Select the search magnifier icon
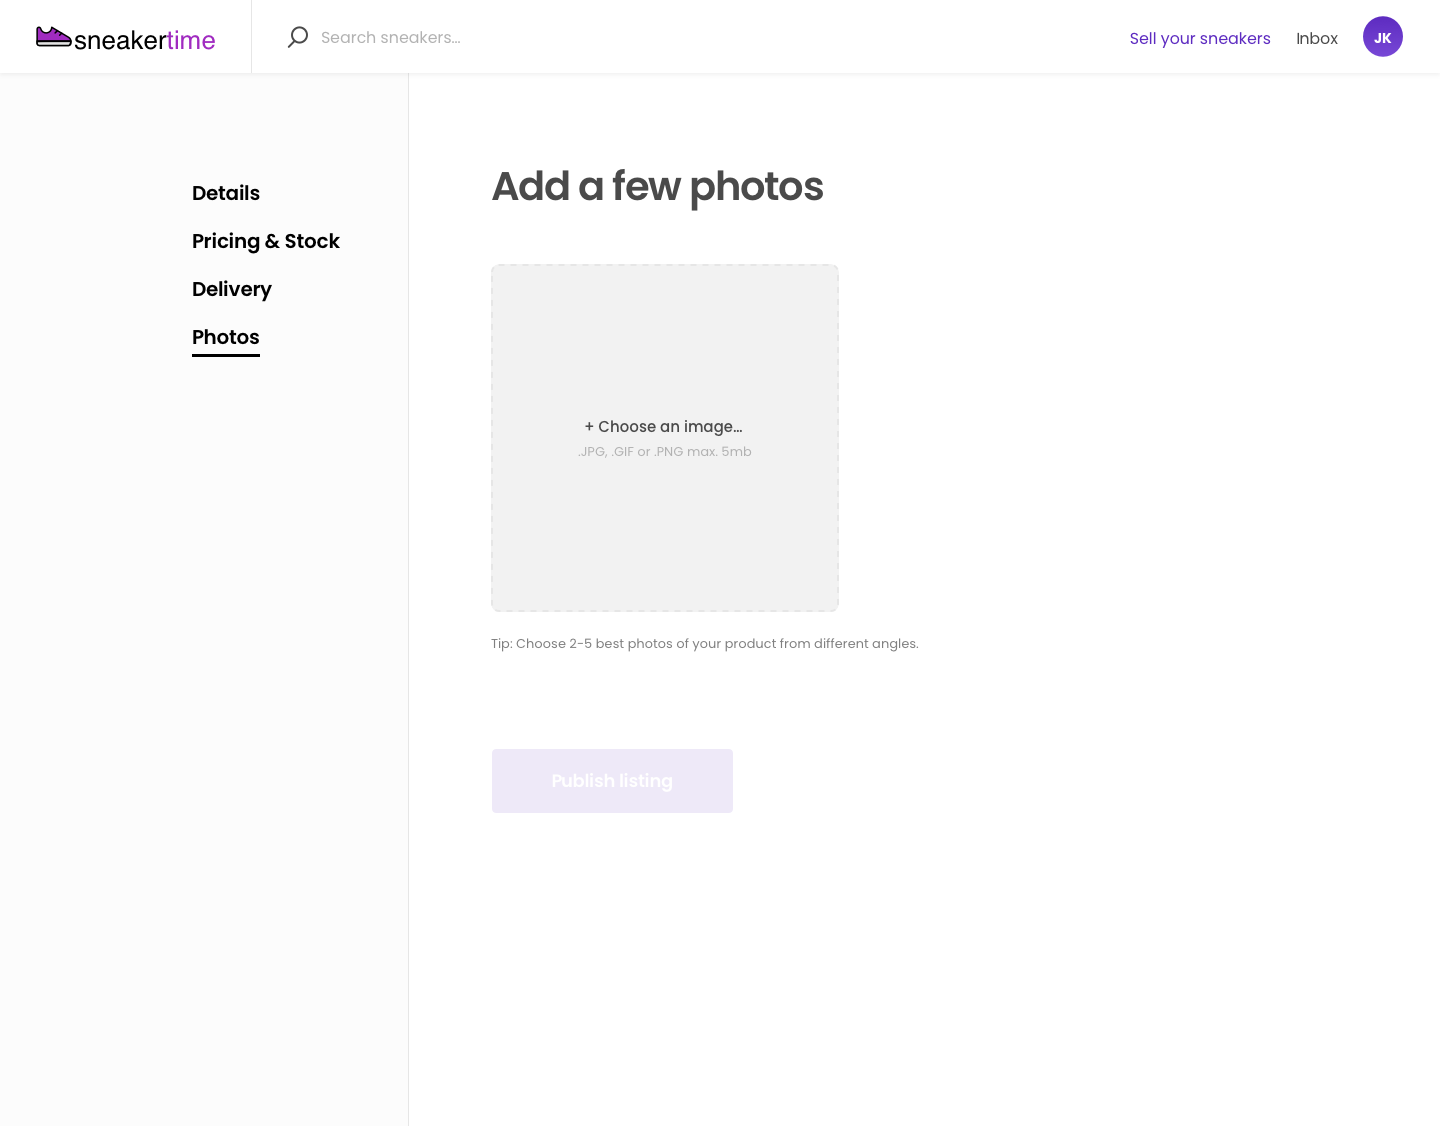Image resolution: width=1440 pixels, height=1126 pixels. (x=297, y=37)
